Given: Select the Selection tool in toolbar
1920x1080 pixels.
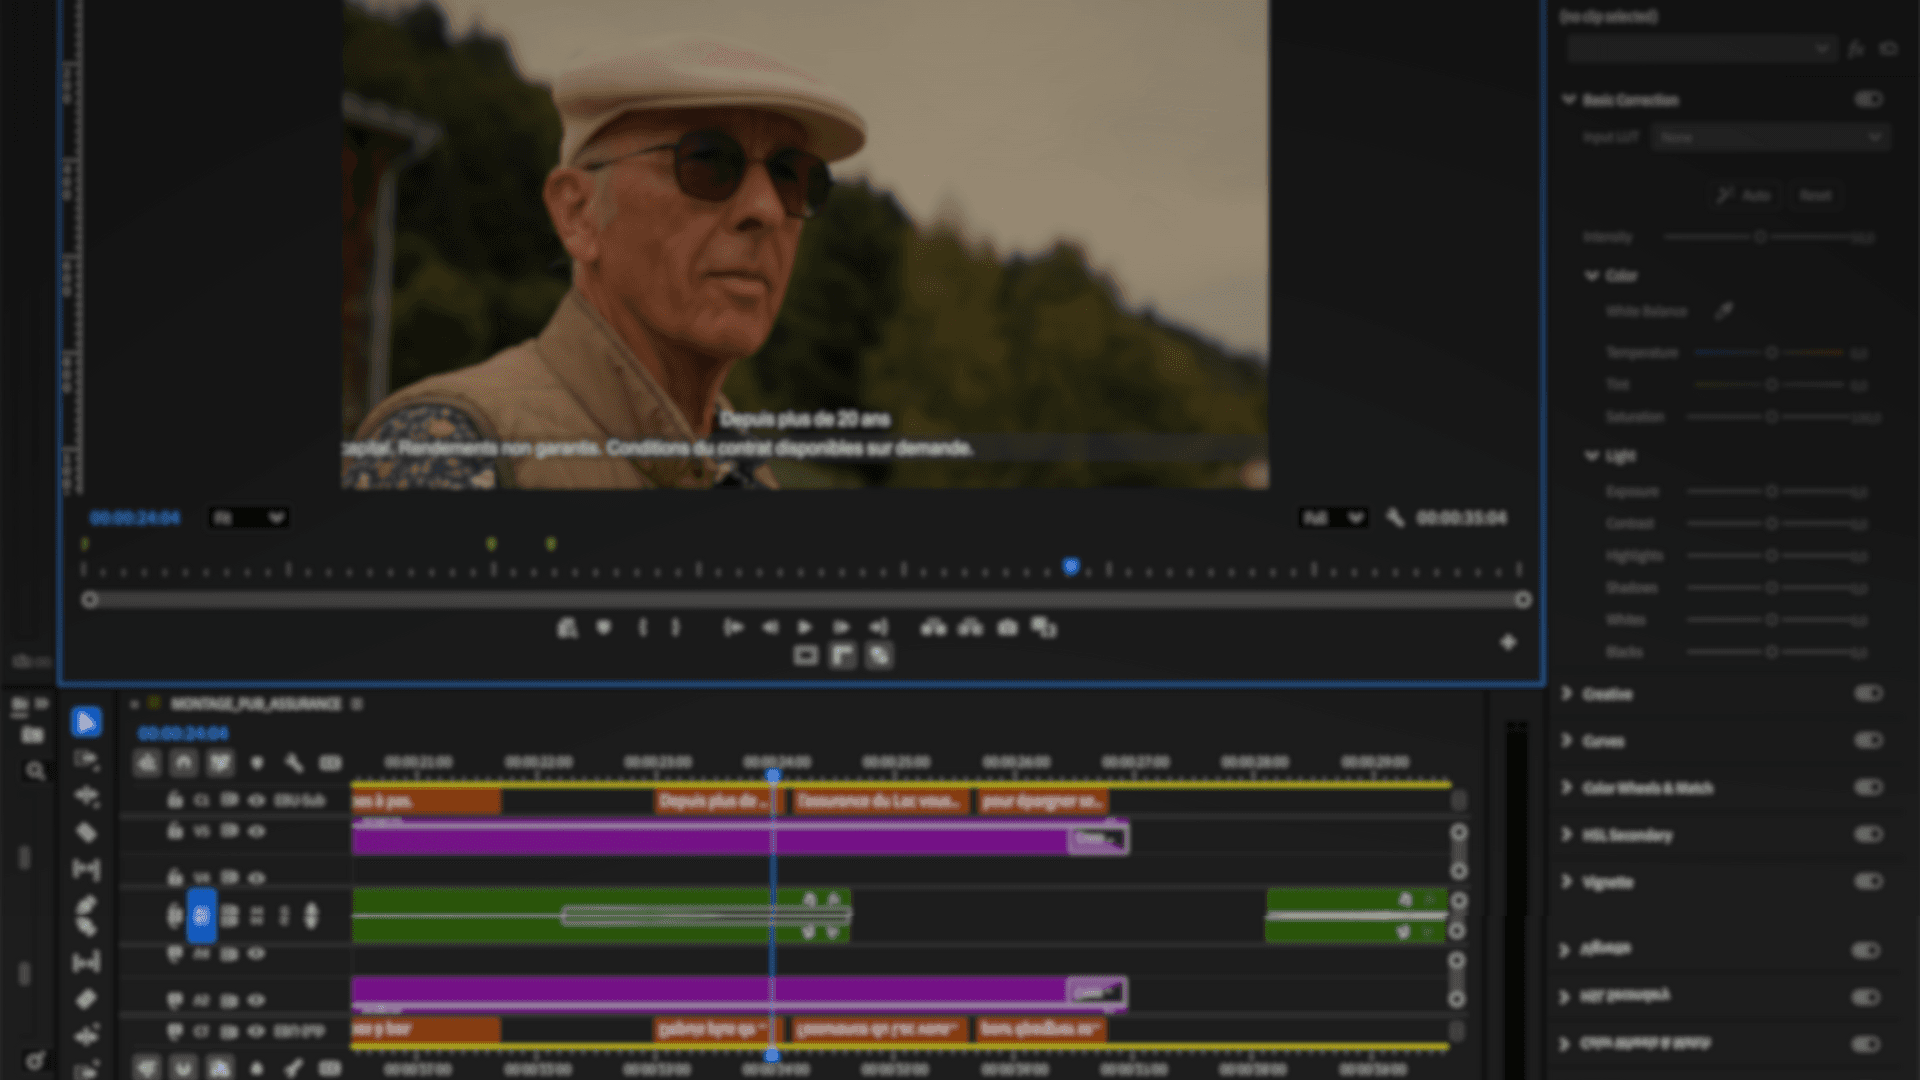Looking at the screenshot, I should click(86, 722).
